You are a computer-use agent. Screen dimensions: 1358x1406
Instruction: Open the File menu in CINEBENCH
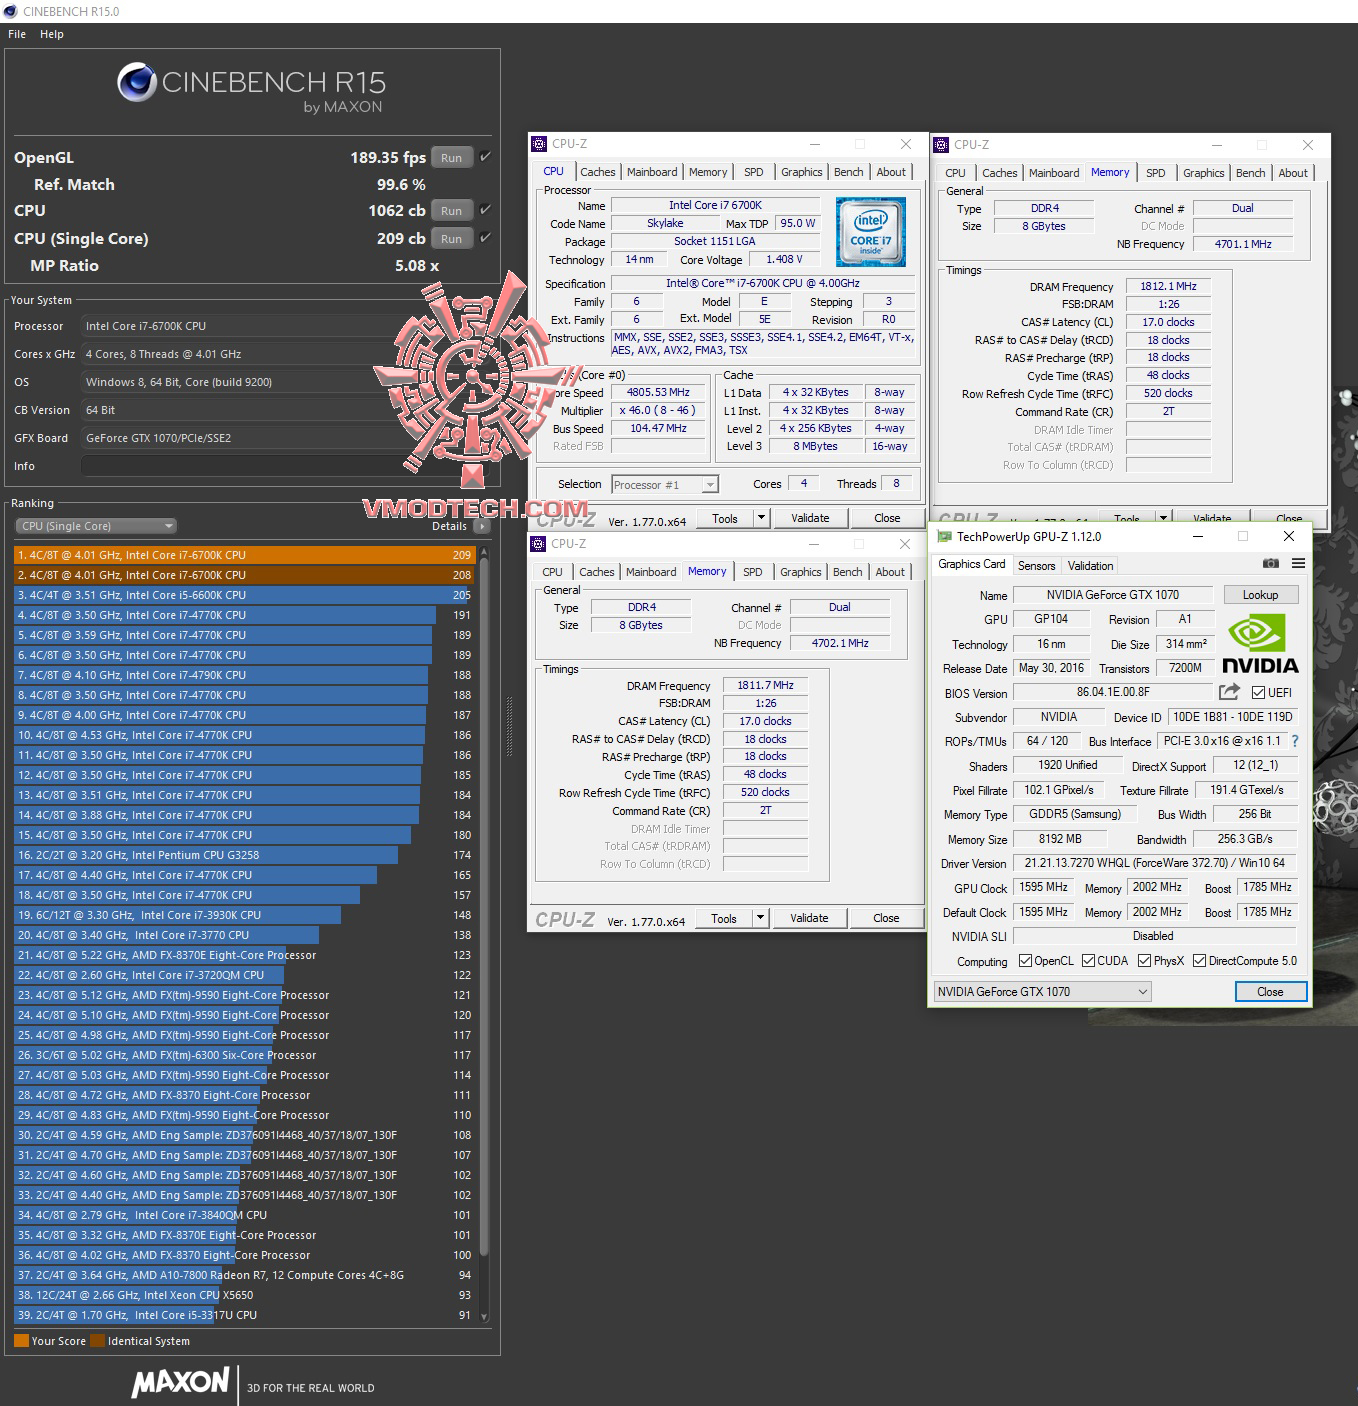17,34
